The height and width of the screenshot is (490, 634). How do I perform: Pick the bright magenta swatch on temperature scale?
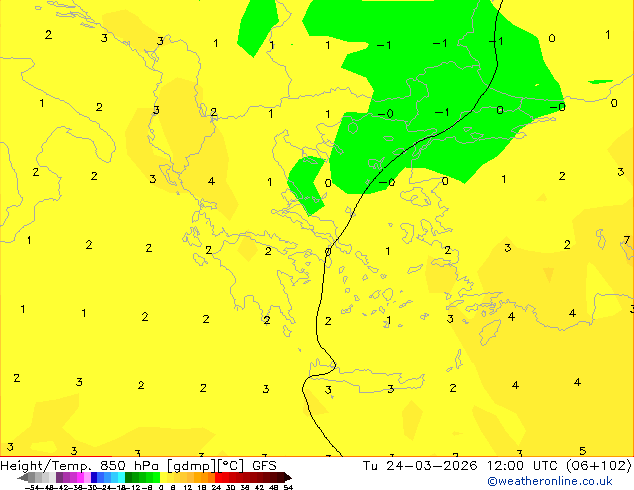coord(80,477)
